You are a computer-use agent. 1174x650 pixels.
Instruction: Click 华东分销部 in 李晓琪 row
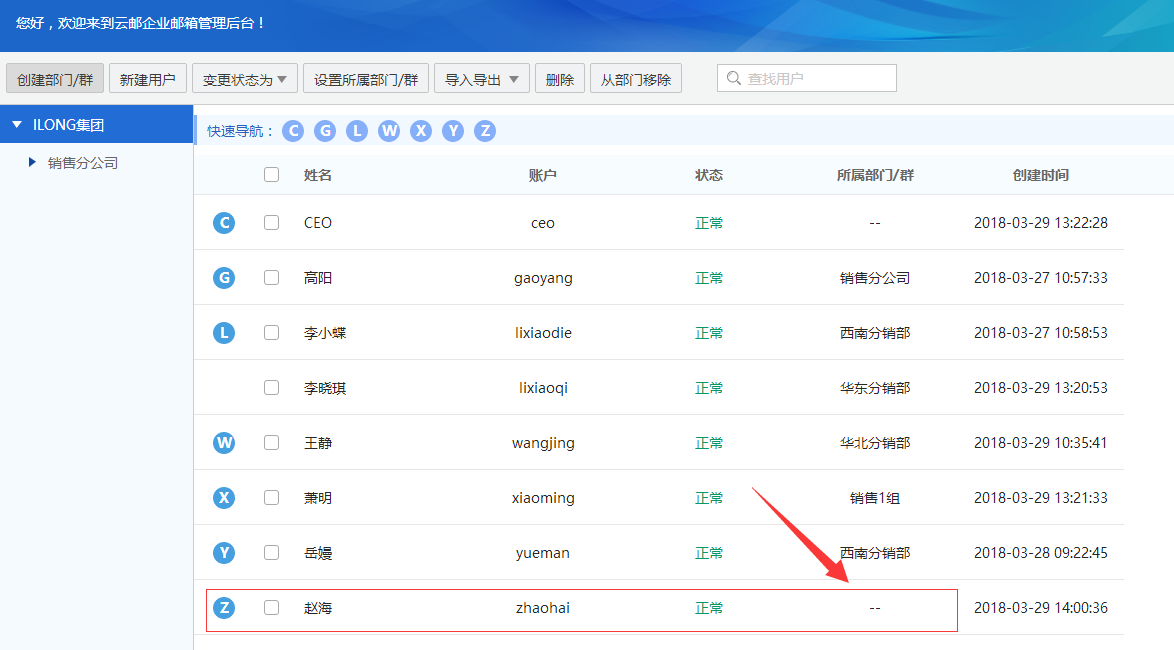point(875,388)
